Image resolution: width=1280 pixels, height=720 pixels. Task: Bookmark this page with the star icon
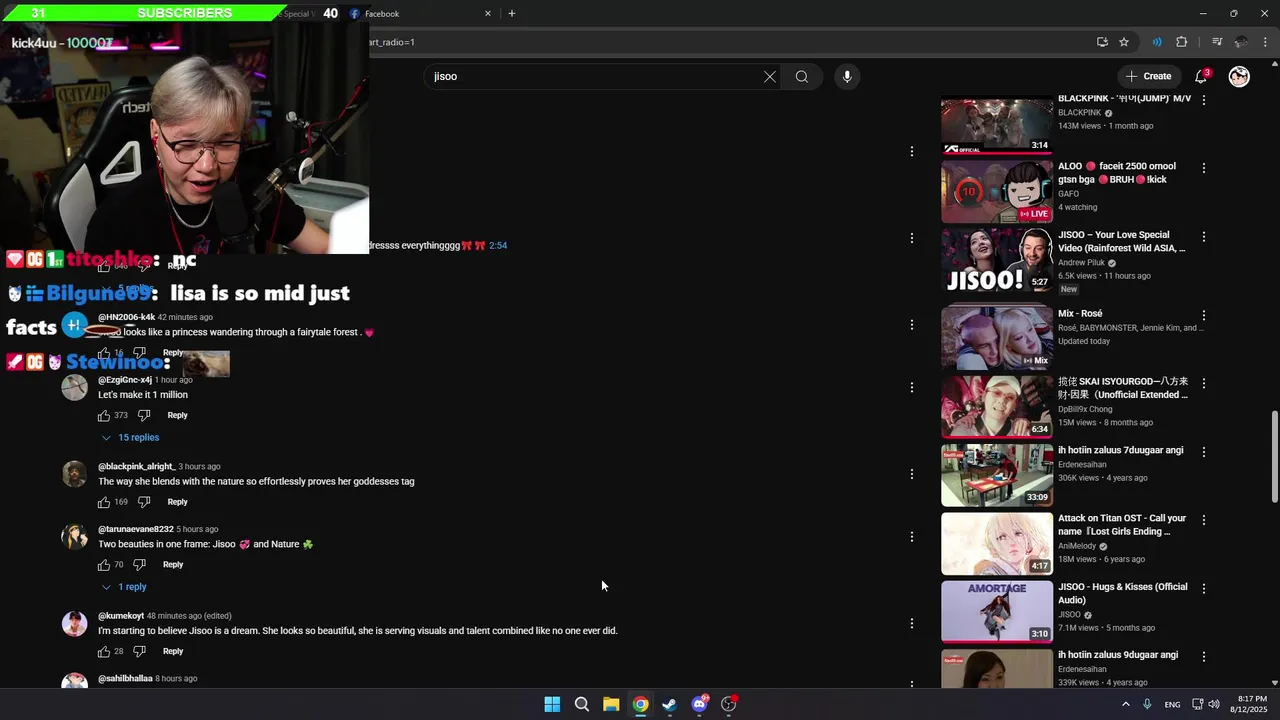[x=1124, y=42]
